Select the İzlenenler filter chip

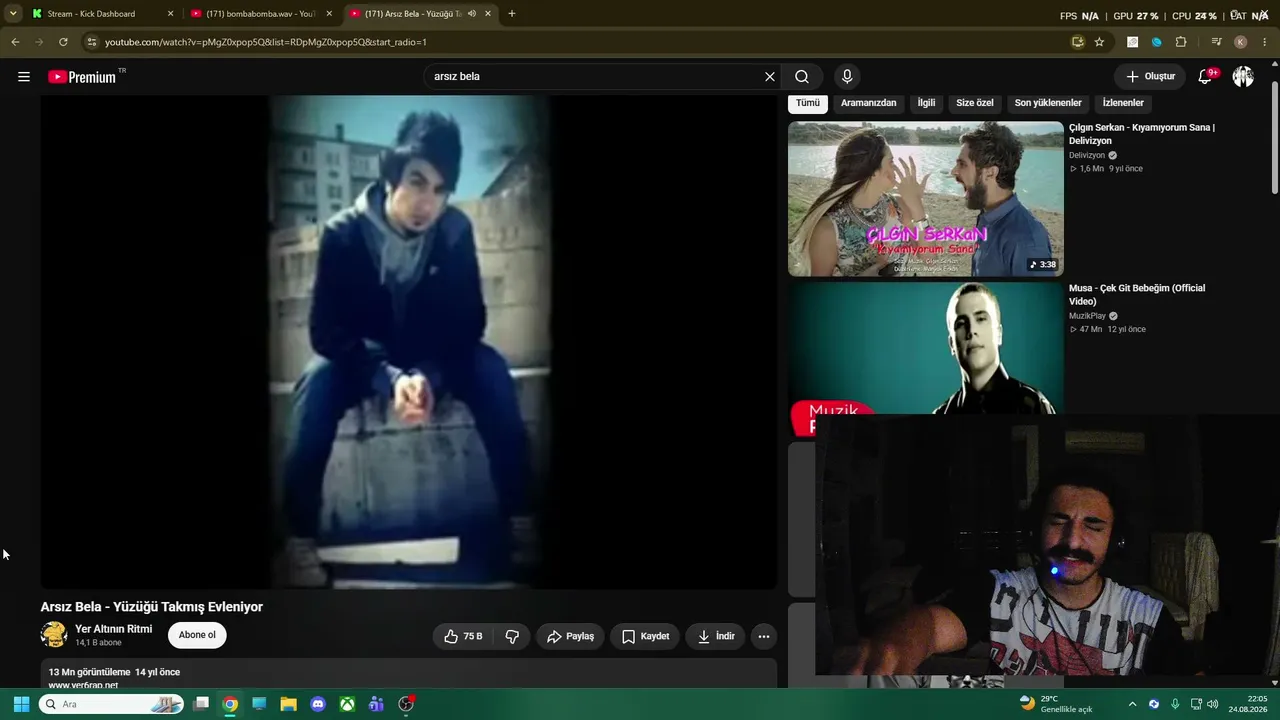coord(1123,103)
